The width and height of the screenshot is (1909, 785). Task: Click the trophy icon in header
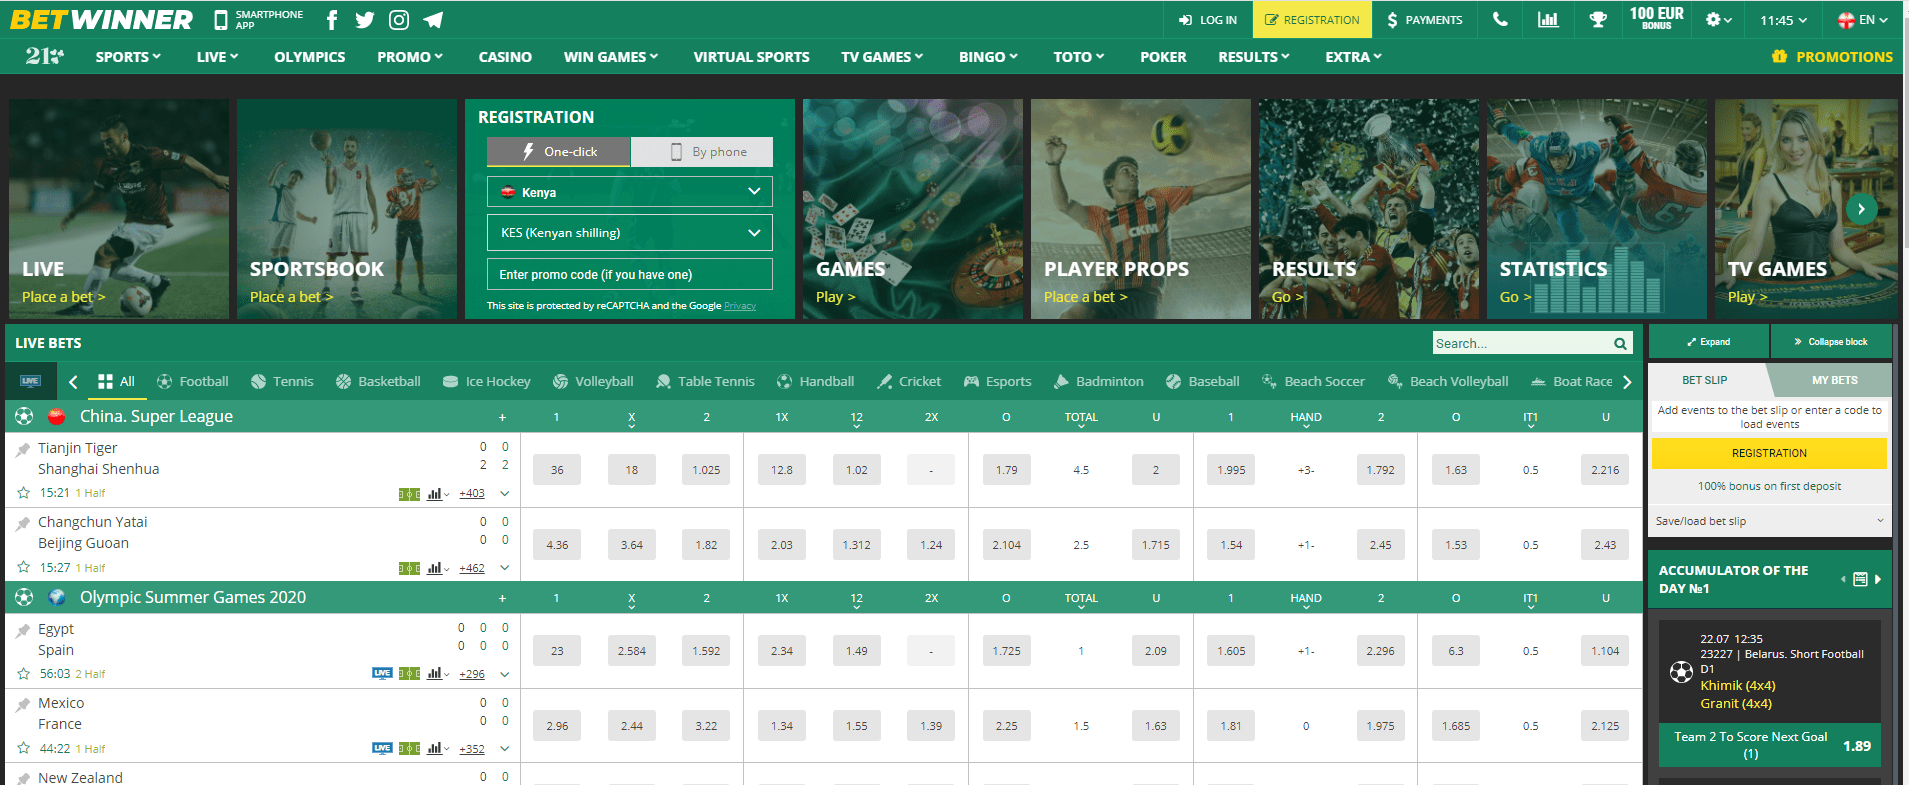coord(1598,19)
